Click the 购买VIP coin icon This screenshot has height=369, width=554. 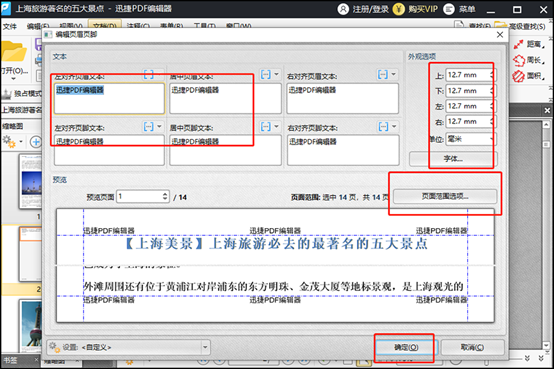tap(399, 9)
